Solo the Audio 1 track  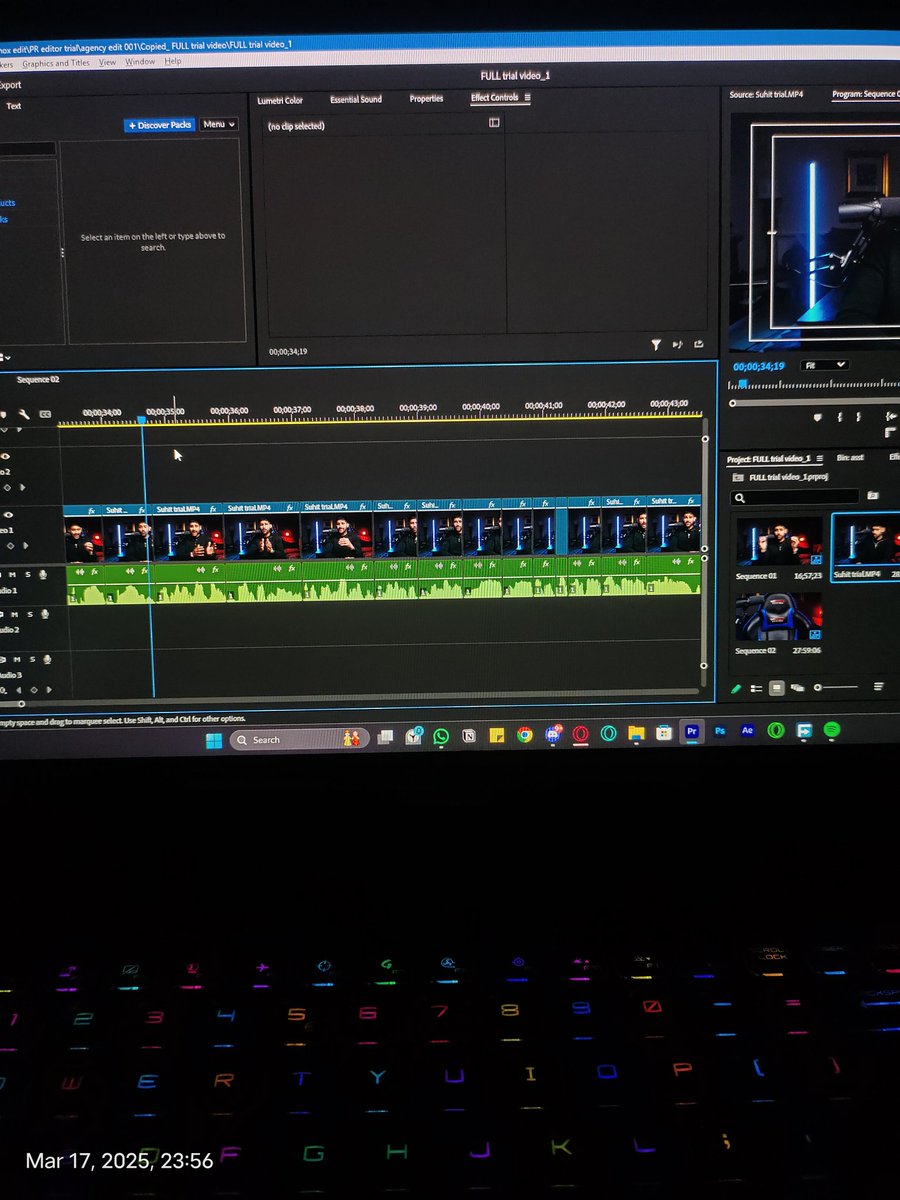click(28, 574)
